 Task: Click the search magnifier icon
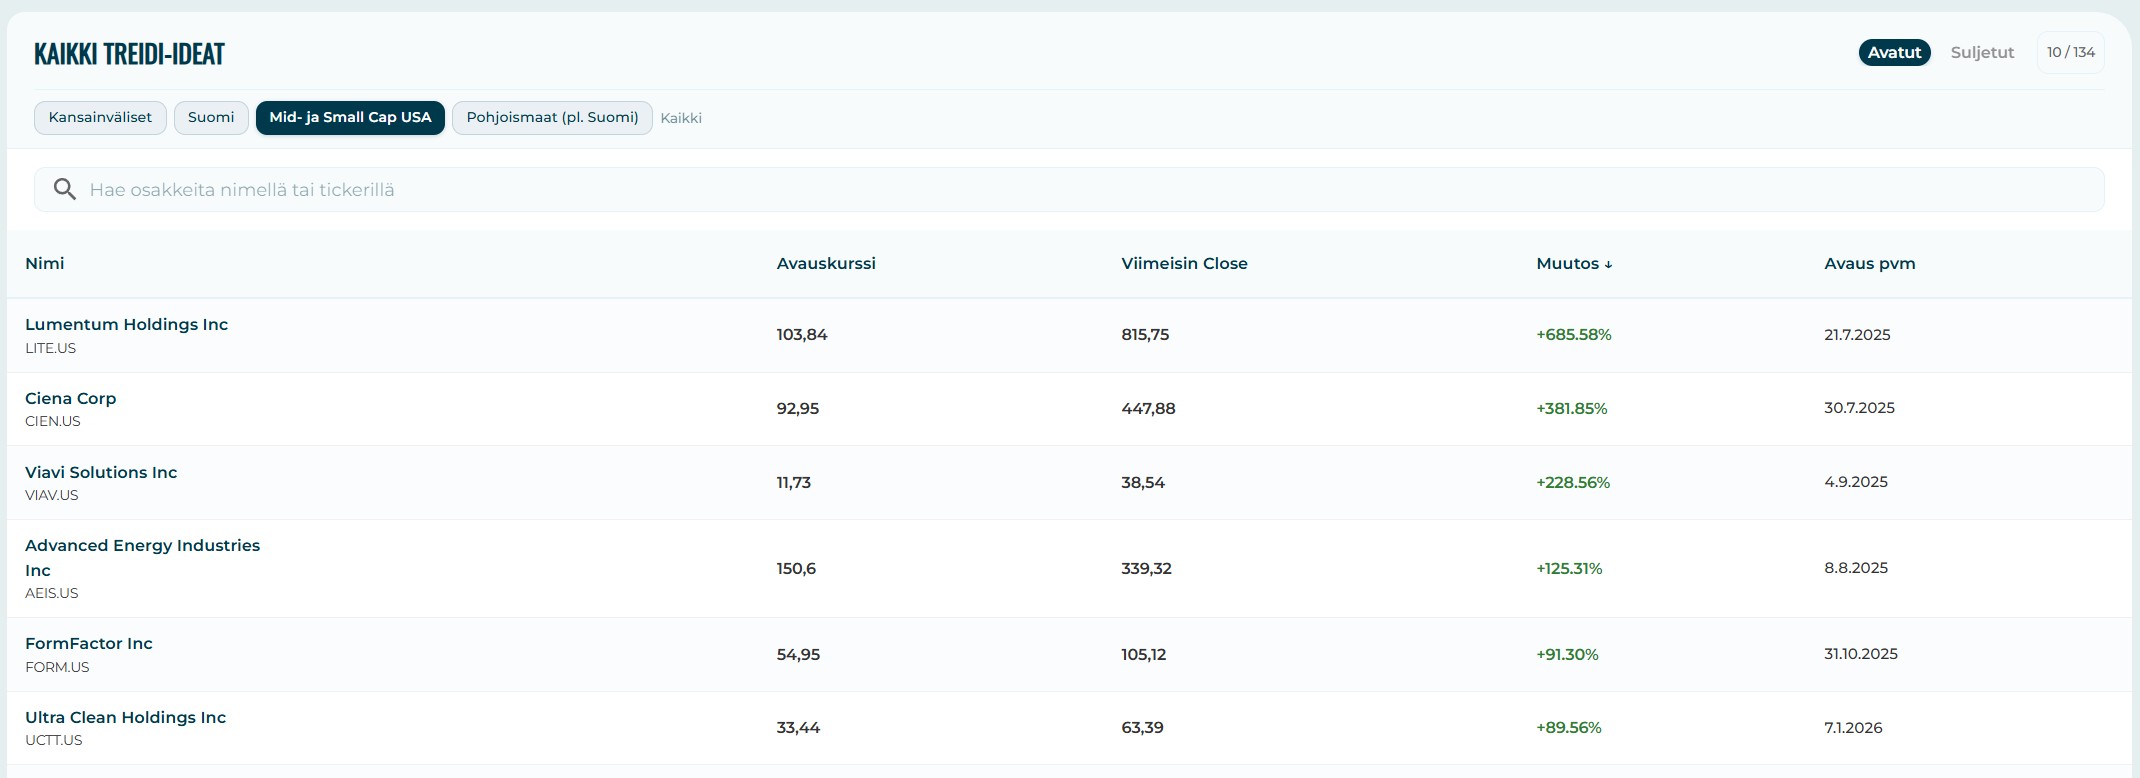(65, 189)
